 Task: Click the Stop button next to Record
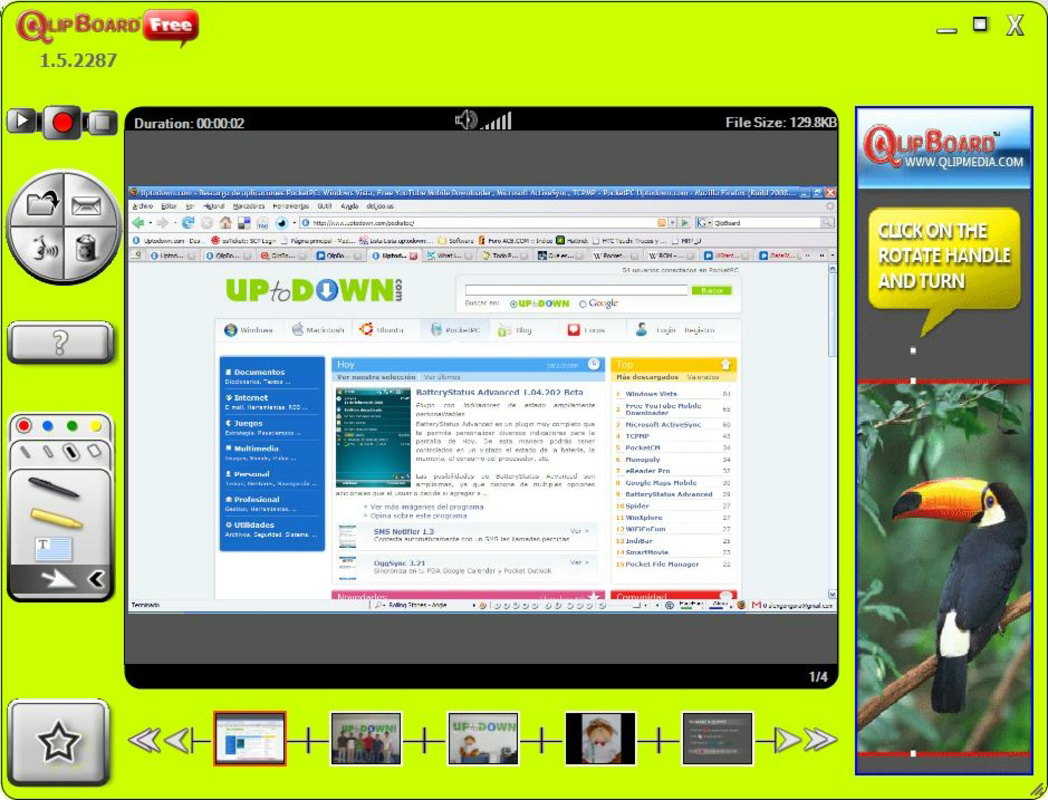point(101,122)
